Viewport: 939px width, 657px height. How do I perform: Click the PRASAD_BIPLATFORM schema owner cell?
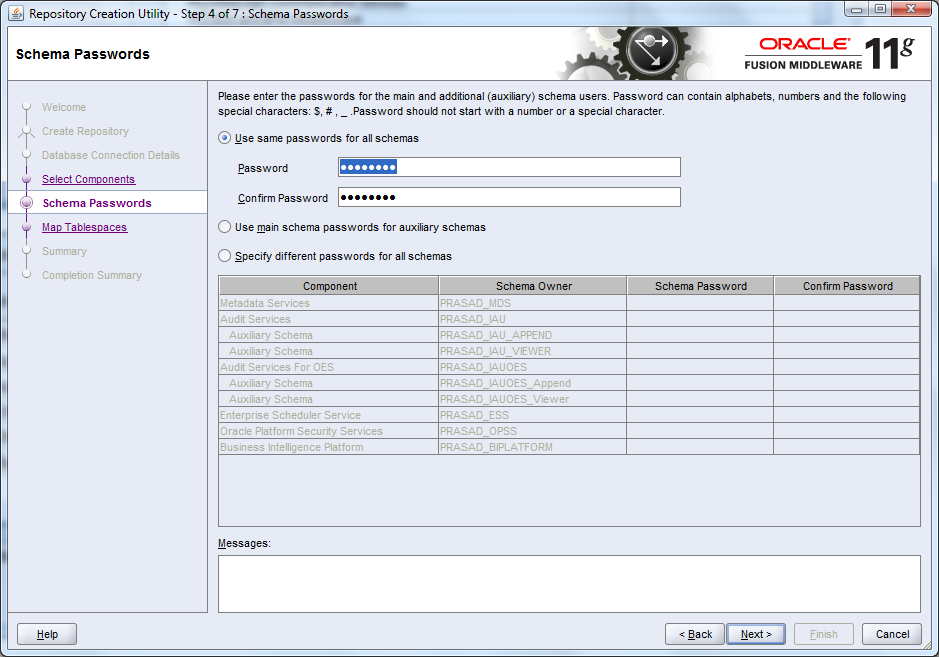pyautogui.click(x=533, y=447)
